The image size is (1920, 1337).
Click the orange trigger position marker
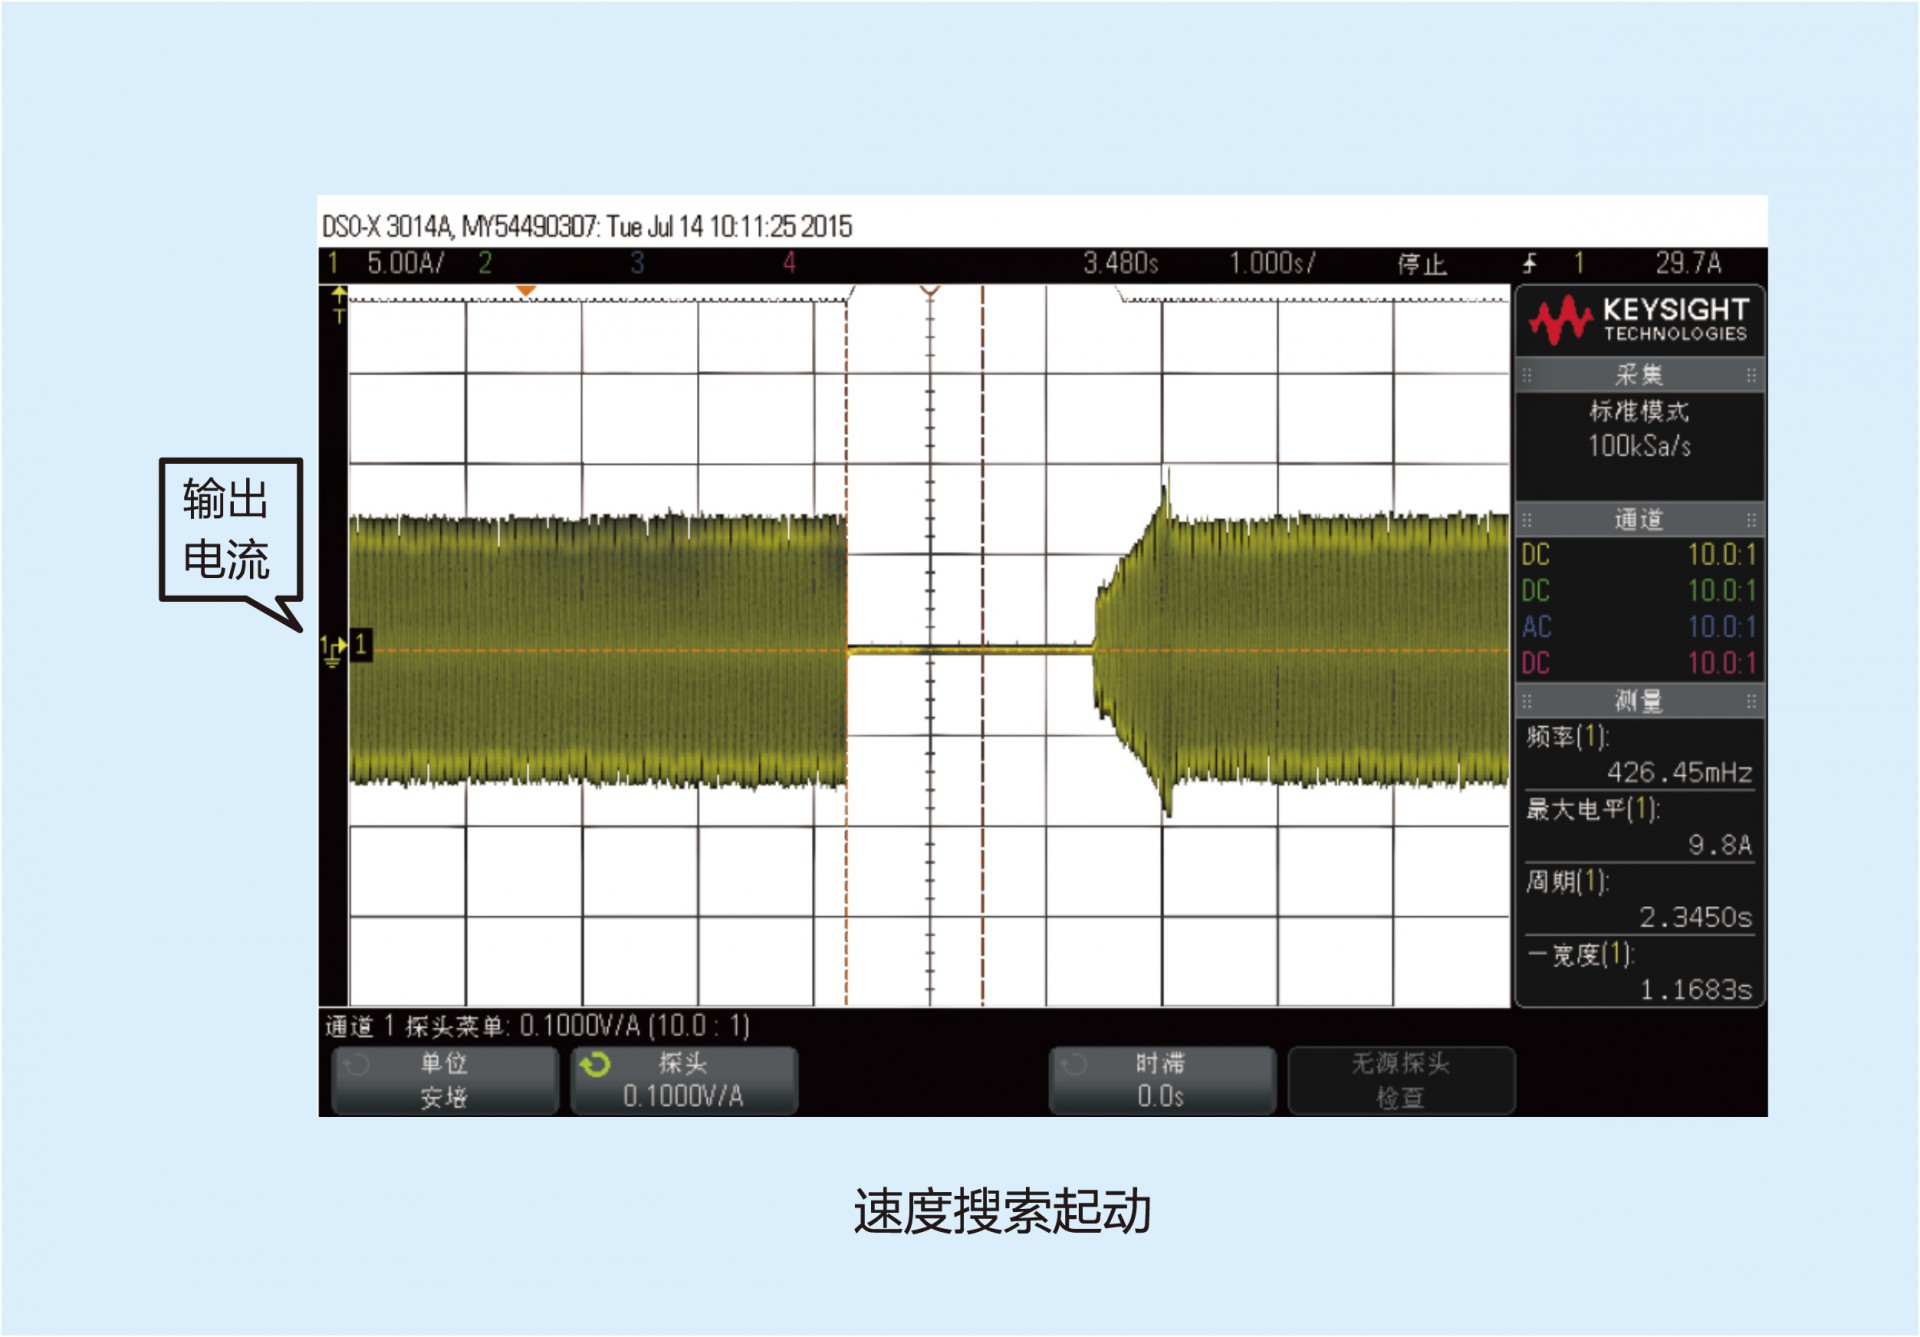coord(525,291)
